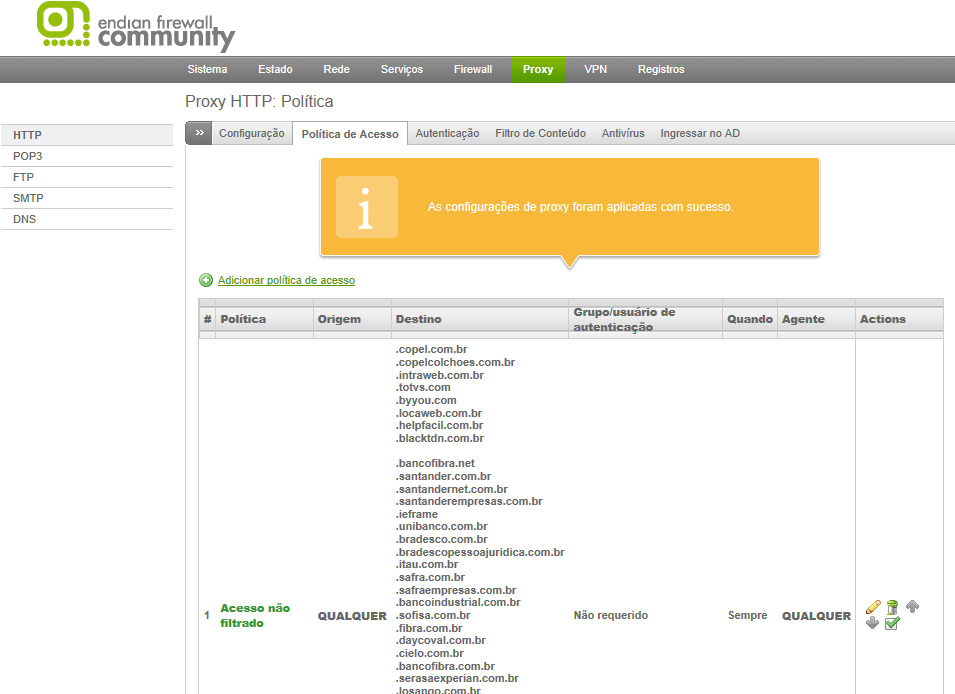The image size is (955, 694).
Task: Click the Acesso não filtrado policy name
Action: click(255, 615)
